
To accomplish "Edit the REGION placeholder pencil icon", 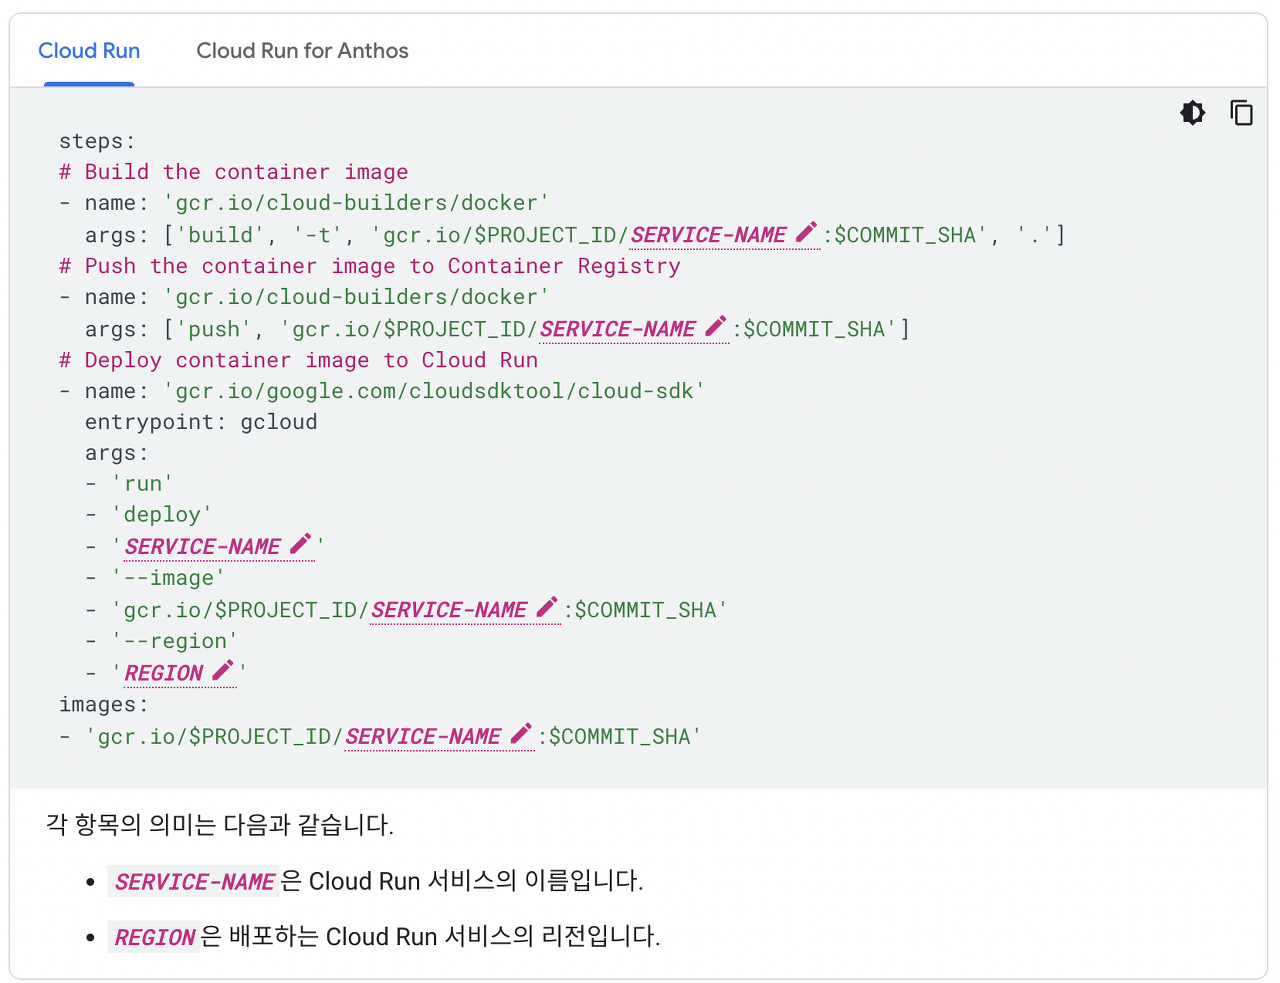I will click(x=223, y=671).
